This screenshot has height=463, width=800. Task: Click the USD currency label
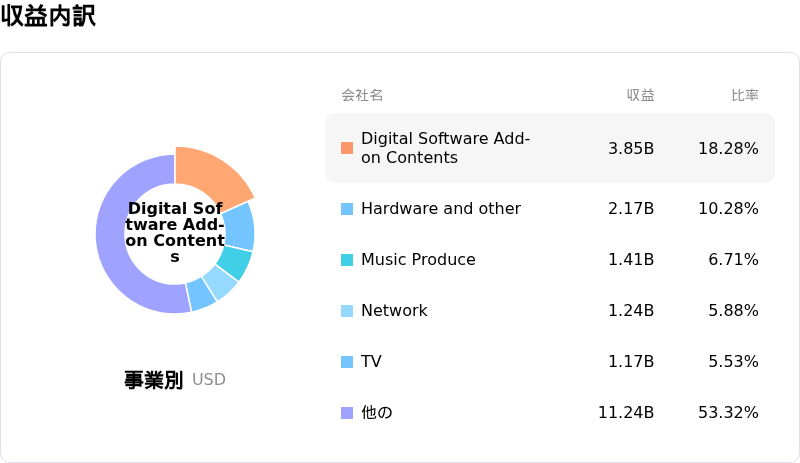pos(209,380)
